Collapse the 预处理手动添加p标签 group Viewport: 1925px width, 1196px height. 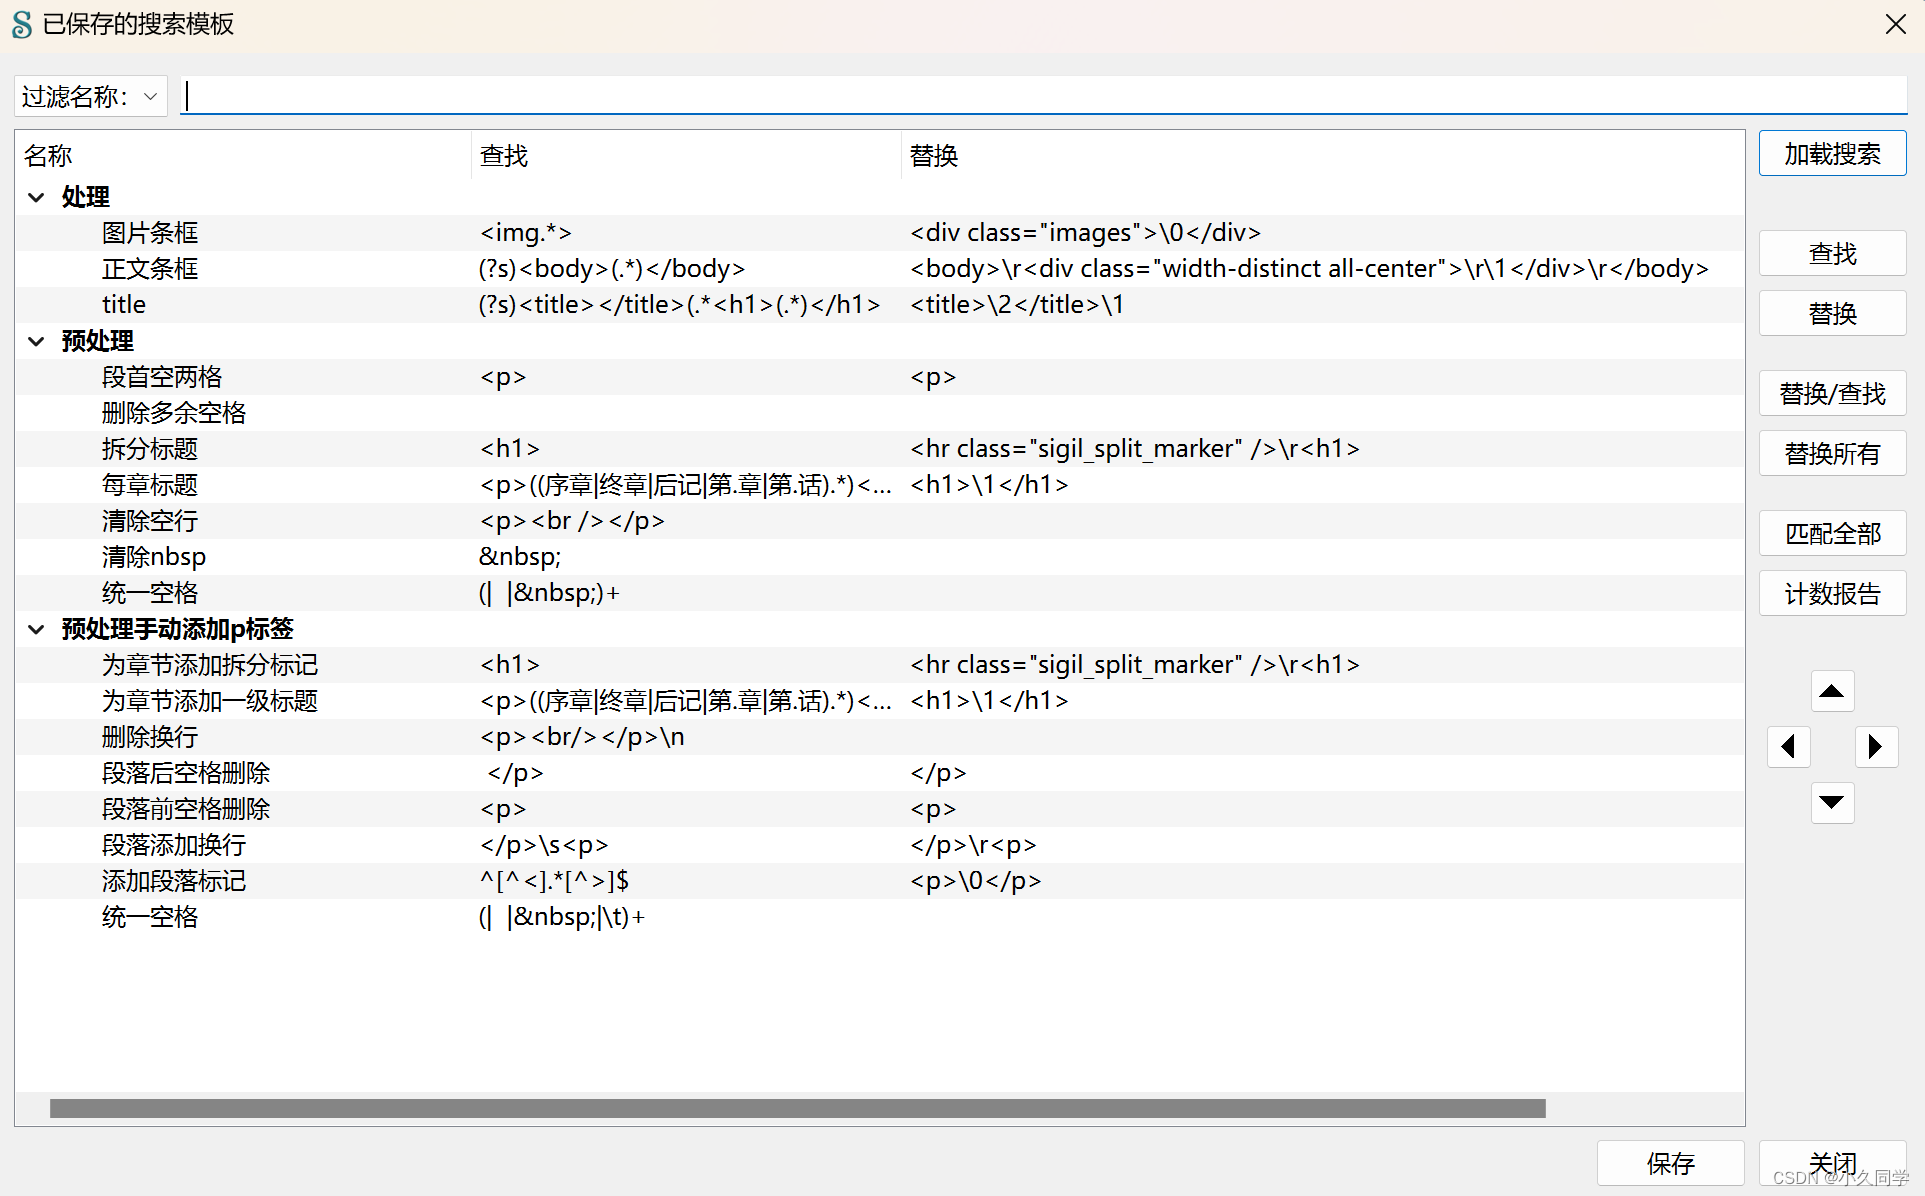pos(36,629)
